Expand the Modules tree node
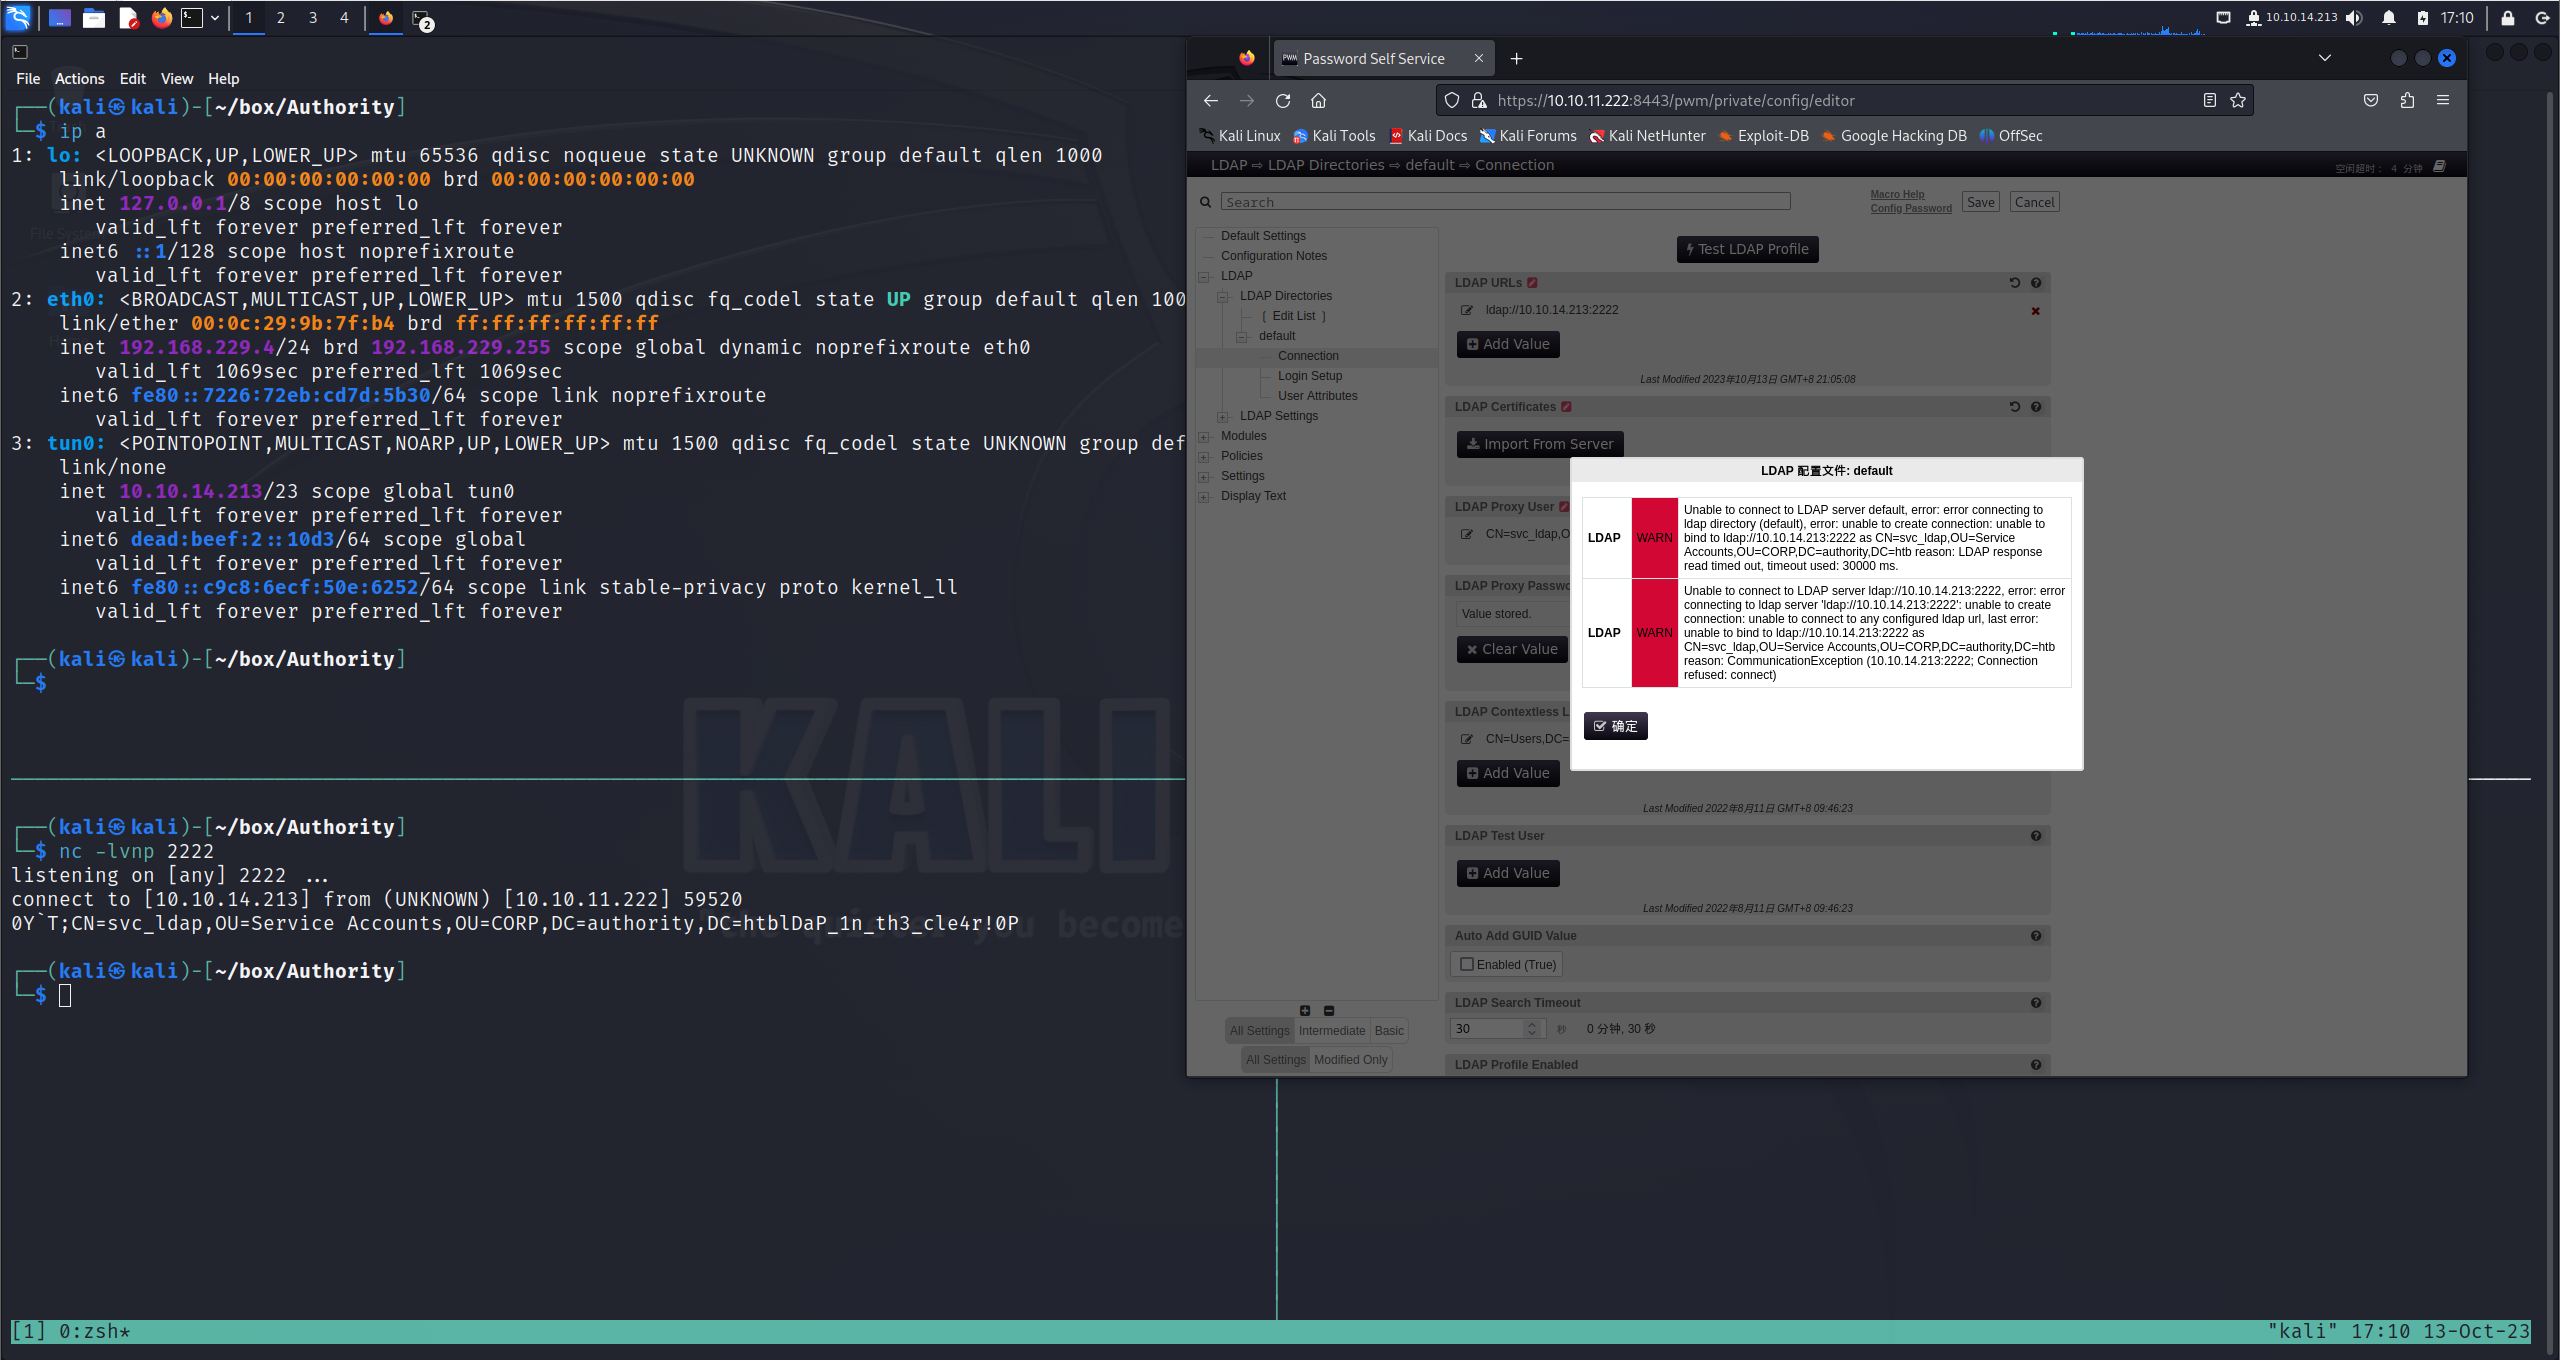This screenshot has width=2560, height=1360. point(1204,437)
